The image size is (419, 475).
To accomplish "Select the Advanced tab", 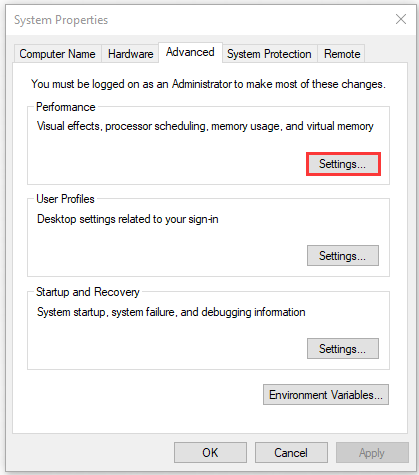I will (x=190, y=52).
